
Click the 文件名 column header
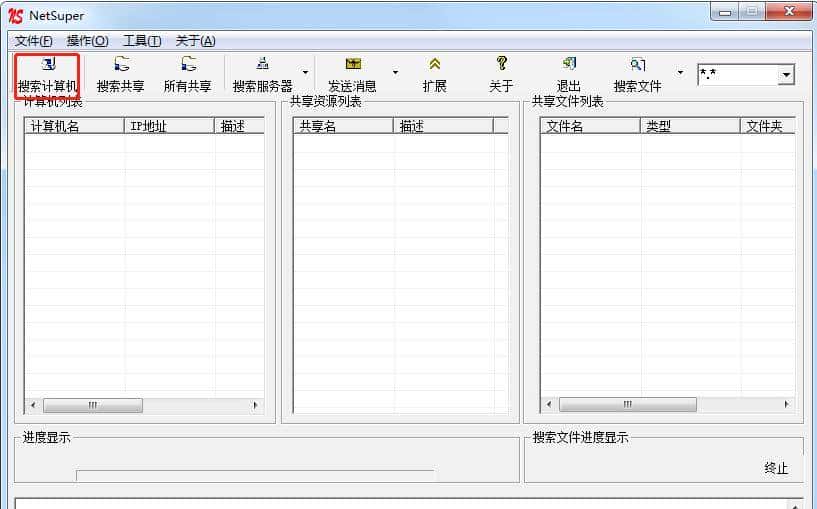tap(590, 126)
